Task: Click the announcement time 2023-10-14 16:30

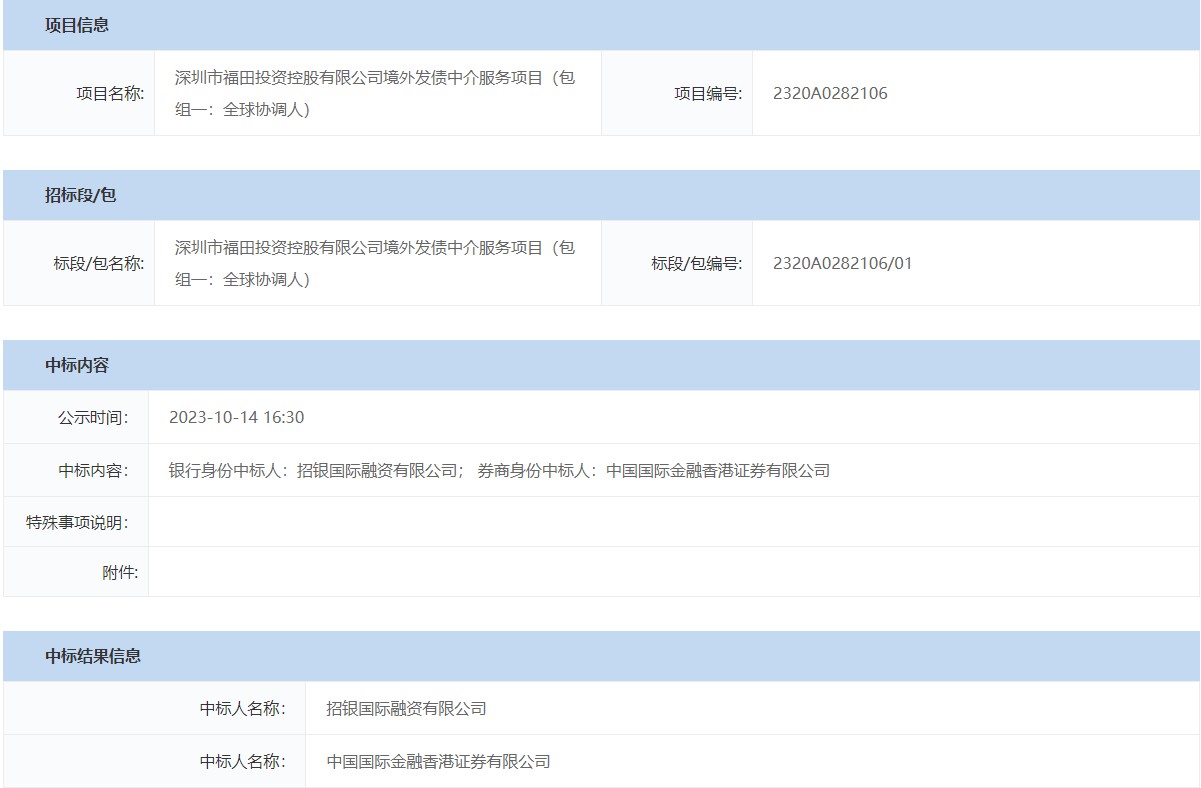Action: pos(236,417)
